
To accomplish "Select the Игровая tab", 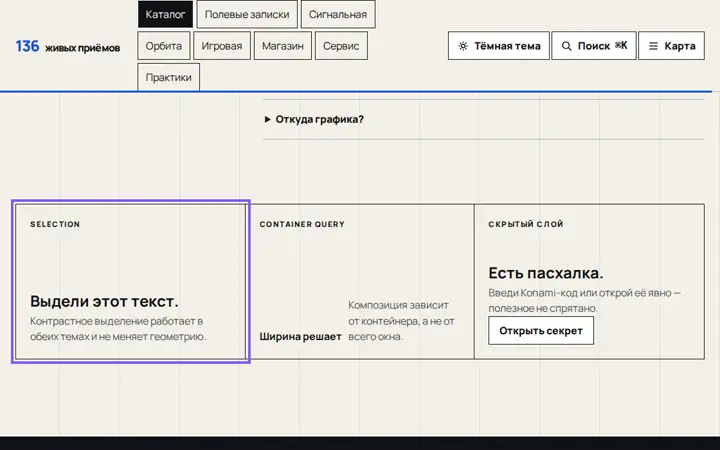I will [222, 46].
